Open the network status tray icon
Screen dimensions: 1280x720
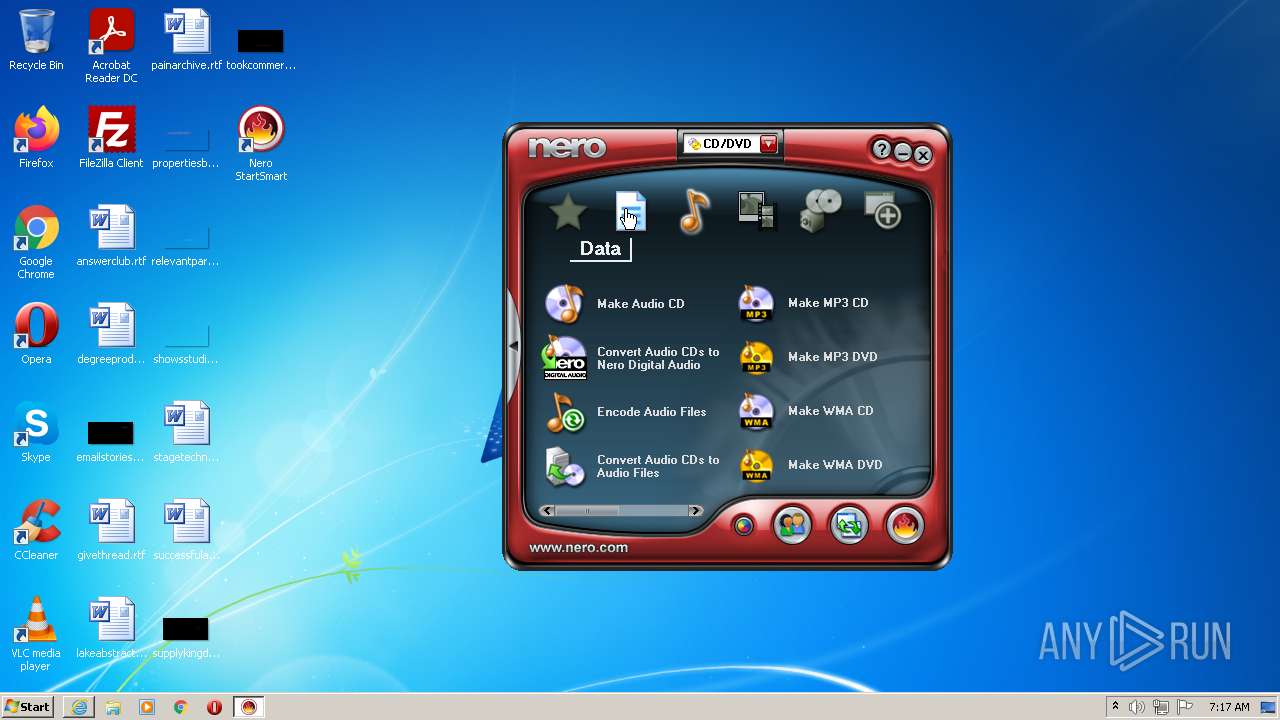click(1161, 707)
